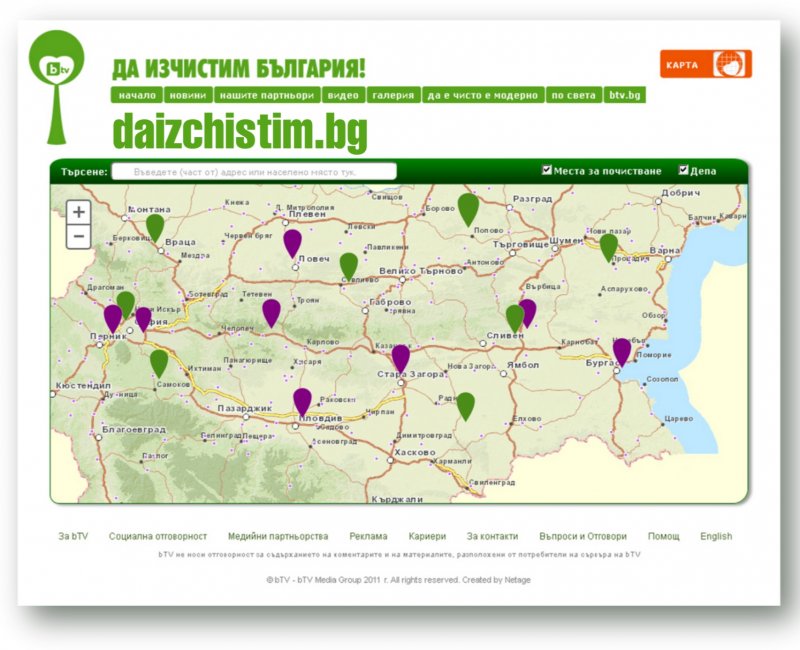This screenshot has width=800, height=650.
Task: Click the daizchistim.bg site title
Action: (x=240, y=132)
